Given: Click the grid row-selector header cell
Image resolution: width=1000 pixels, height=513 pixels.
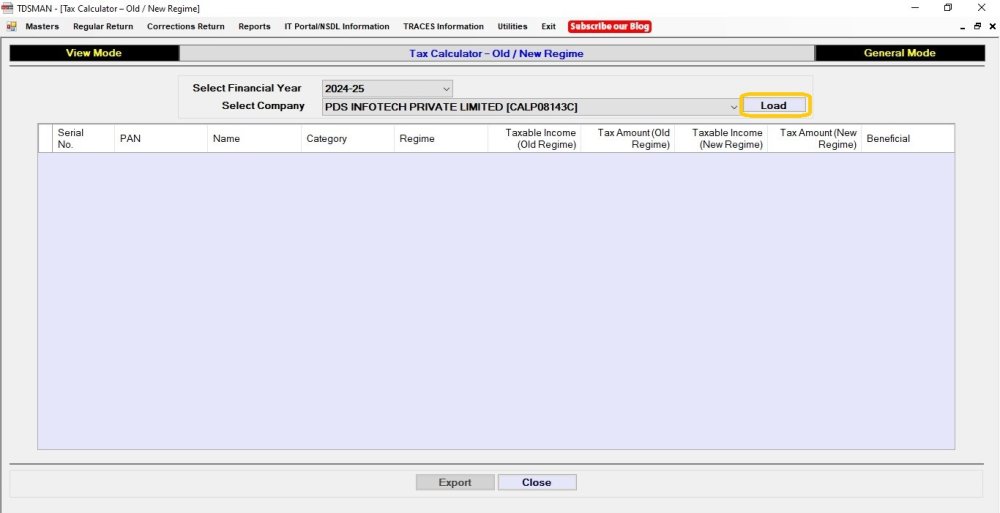Looking at the screenshot, I should (x=45, y=138).
